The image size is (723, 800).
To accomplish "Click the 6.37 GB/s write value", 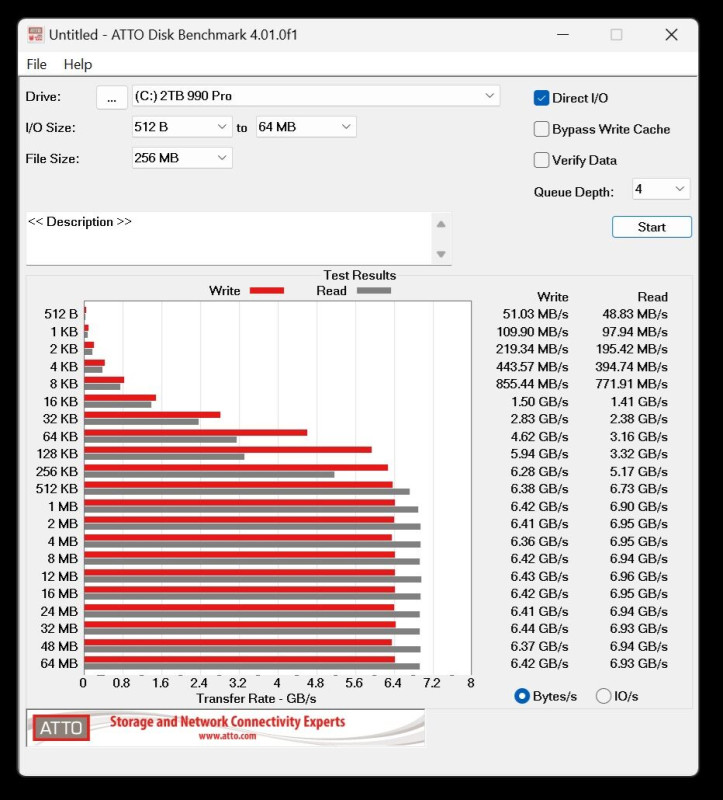I will tap(539, 646).
